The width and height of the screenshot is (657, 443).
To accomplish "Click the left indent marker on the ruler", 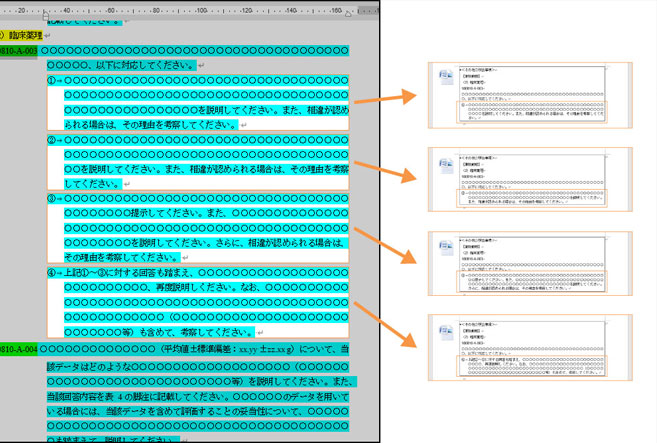I will (x=46, y=16).
